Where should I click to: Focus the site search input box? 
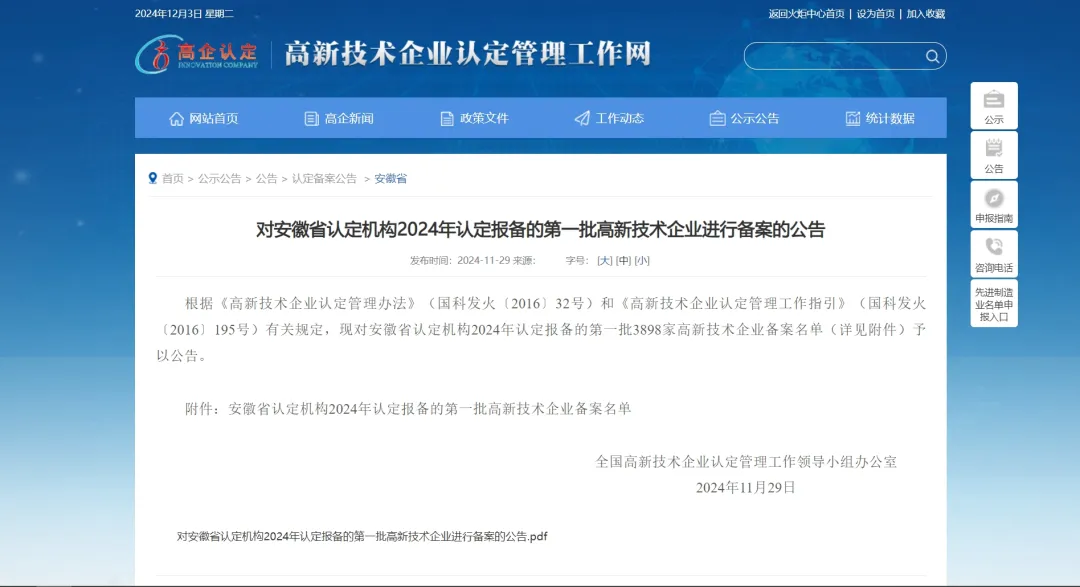[833, 56]
